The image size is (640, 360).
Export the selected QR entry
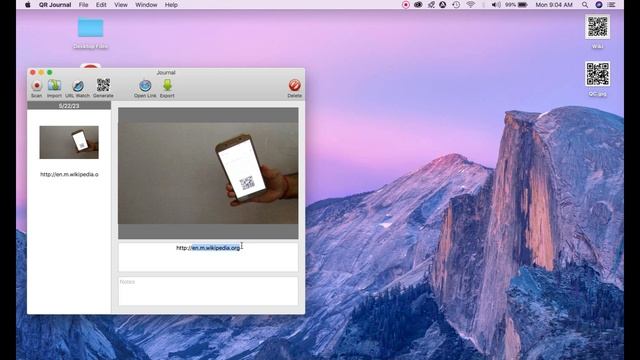[x=167, y=88]
